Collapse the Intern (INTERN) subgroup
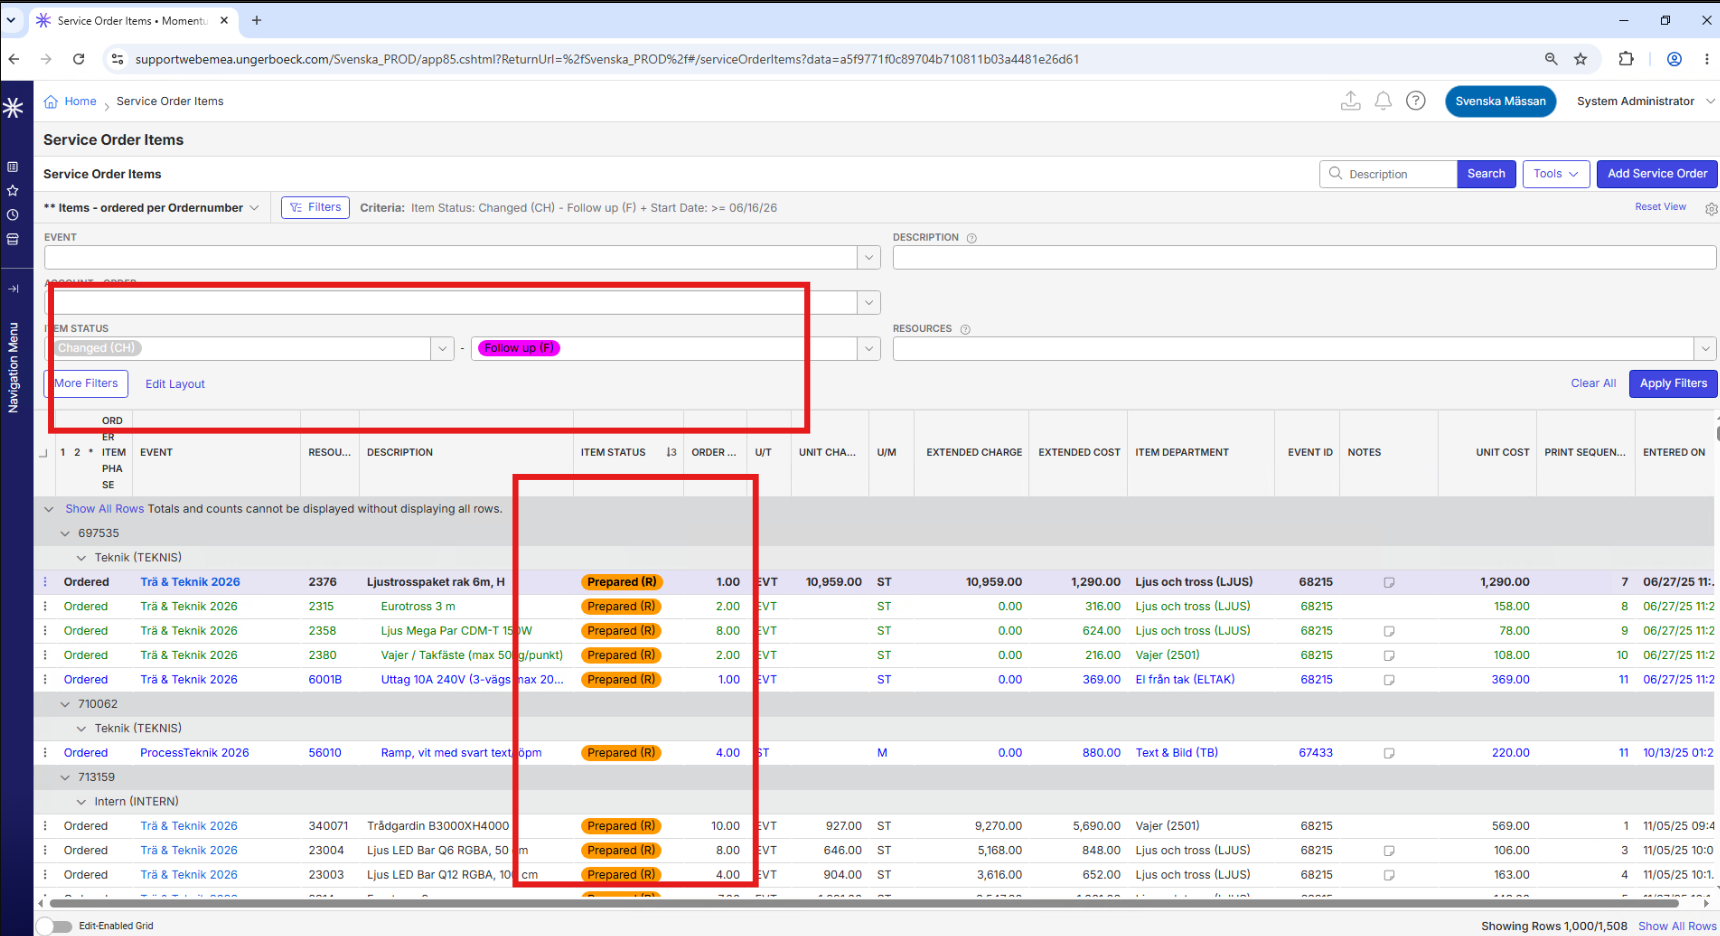The height and width of the screenshot is (936, 1720). pos(82,802)
